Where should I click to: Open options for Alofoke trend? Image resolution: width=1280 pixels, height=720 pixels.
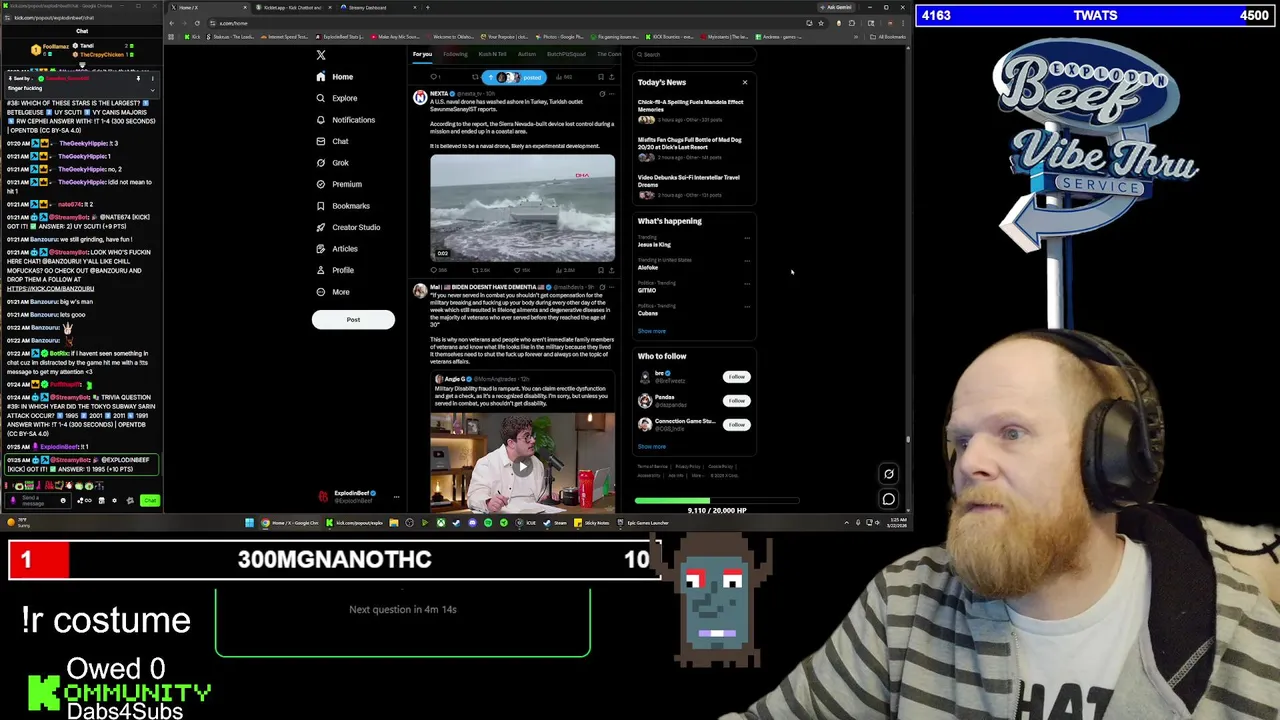coord(747,261)
